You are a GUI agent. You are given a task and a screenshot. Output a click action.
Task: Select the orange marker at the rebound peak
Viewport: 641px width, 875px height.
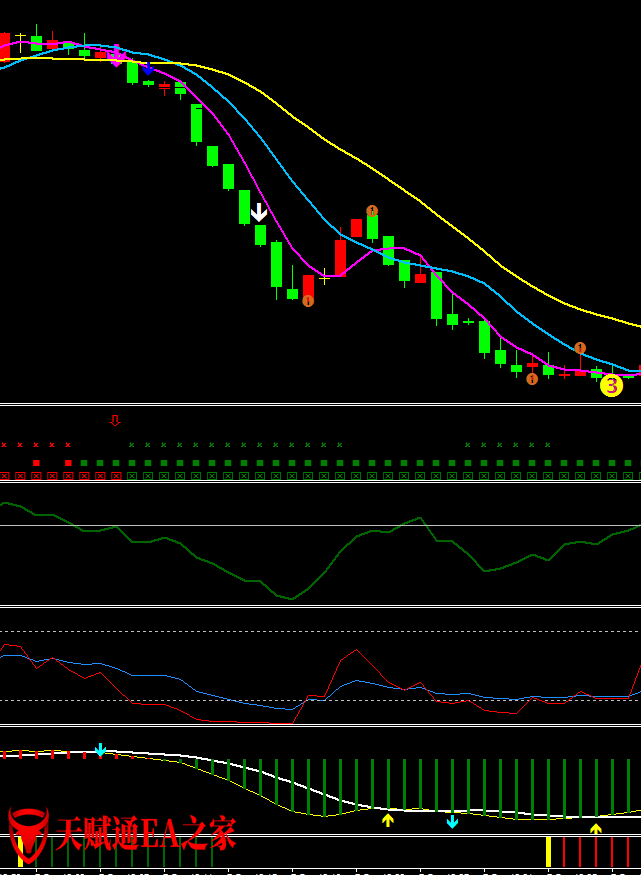372,211
